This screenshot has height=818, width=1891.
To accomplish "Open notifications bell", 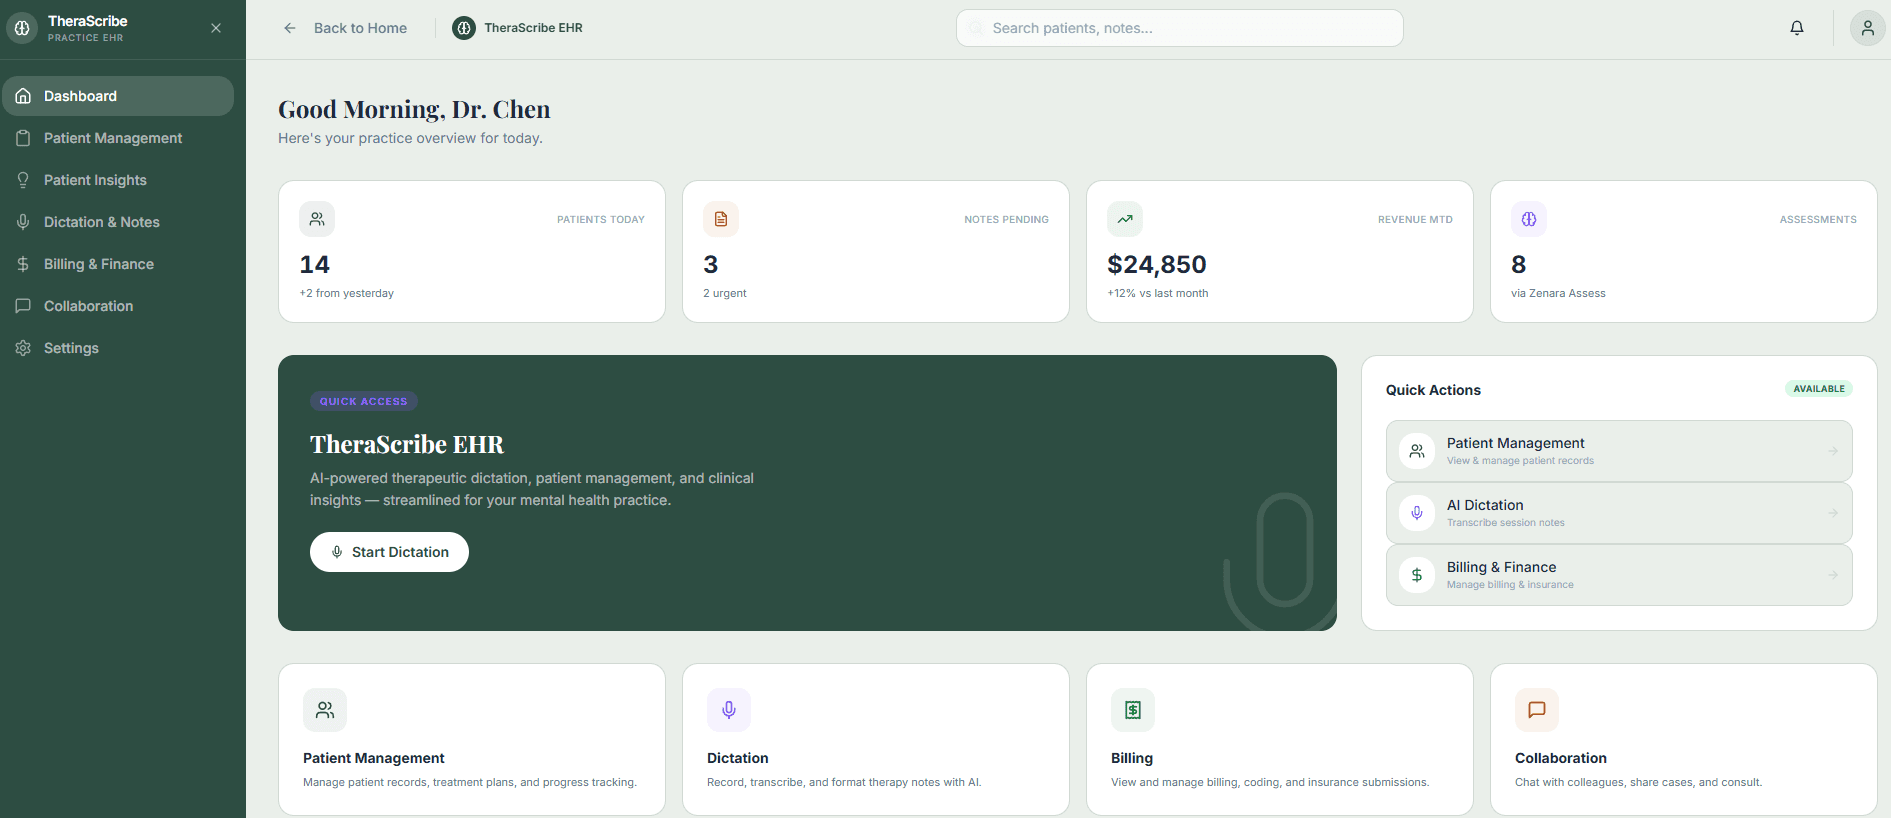I will tap(1797, 28).
